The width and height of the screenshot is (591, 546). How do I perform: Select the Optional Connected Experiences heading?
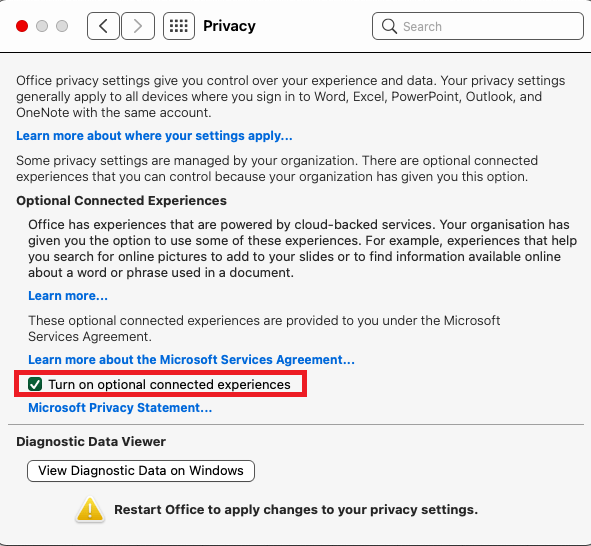pos(121,200)
